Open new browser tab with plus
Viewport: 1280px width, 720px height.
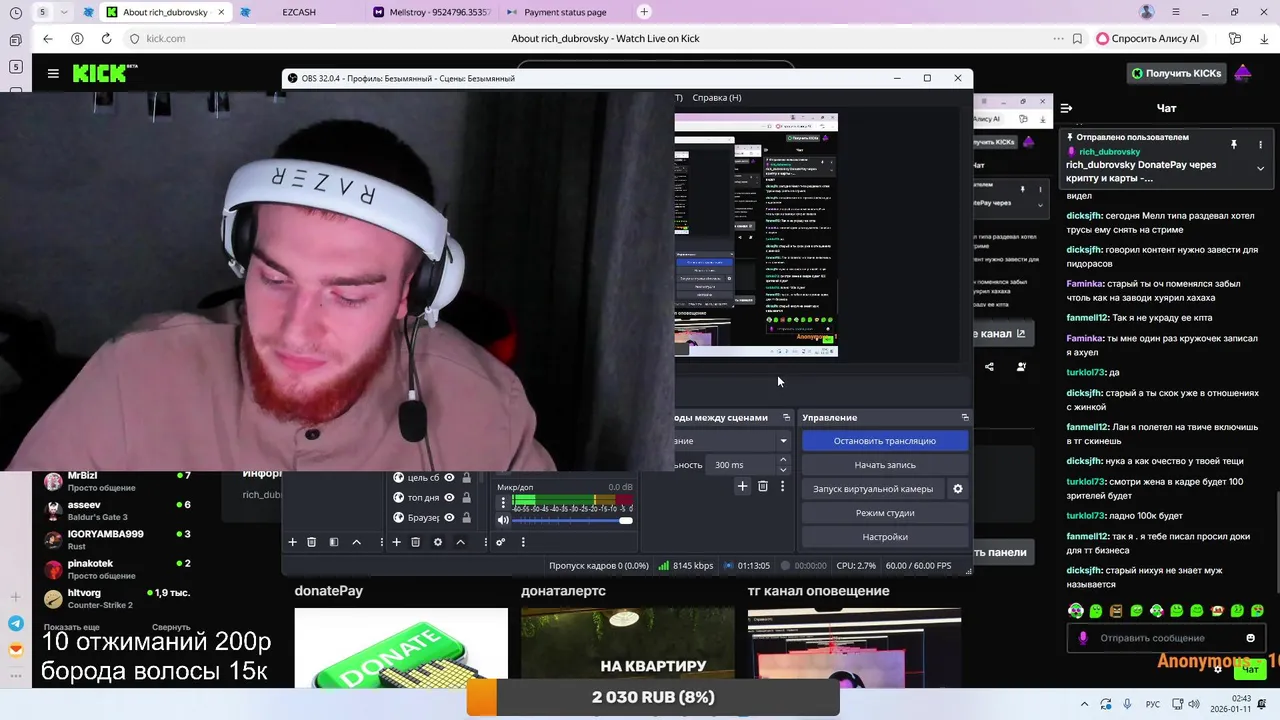[644, 12]
